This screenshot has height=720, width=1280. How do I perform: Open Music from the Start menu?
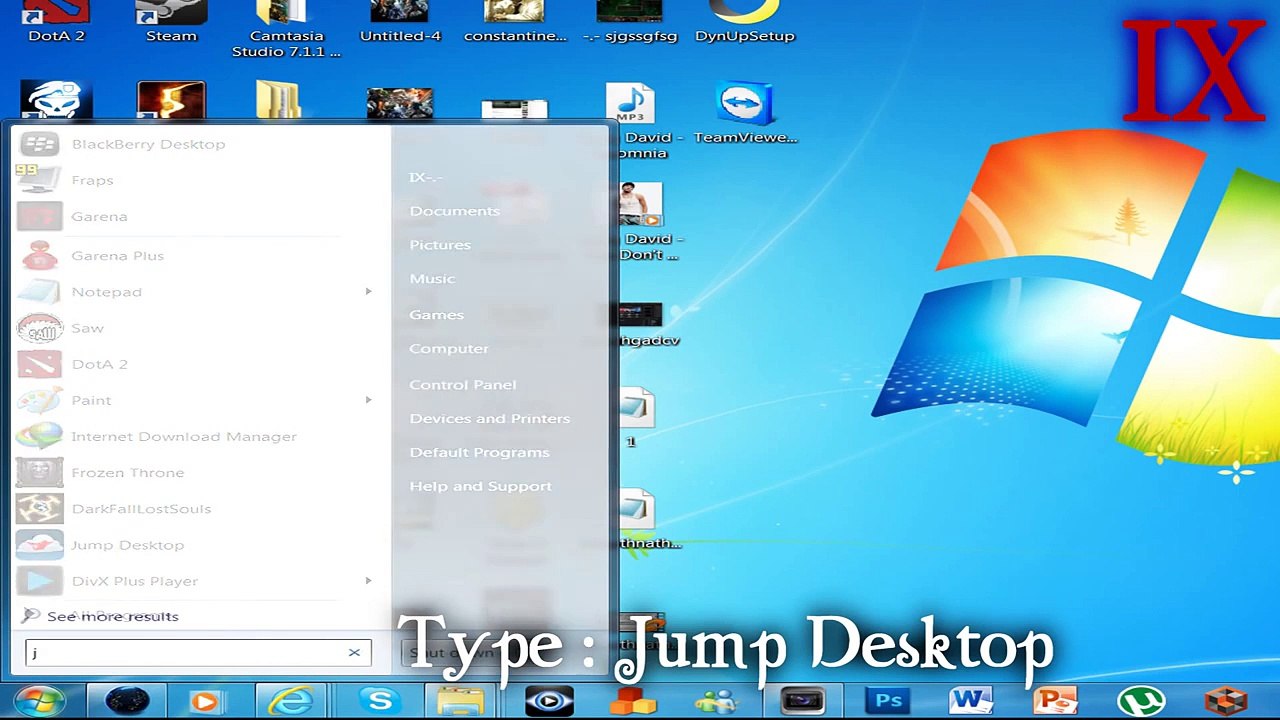(x=432, y=279)
